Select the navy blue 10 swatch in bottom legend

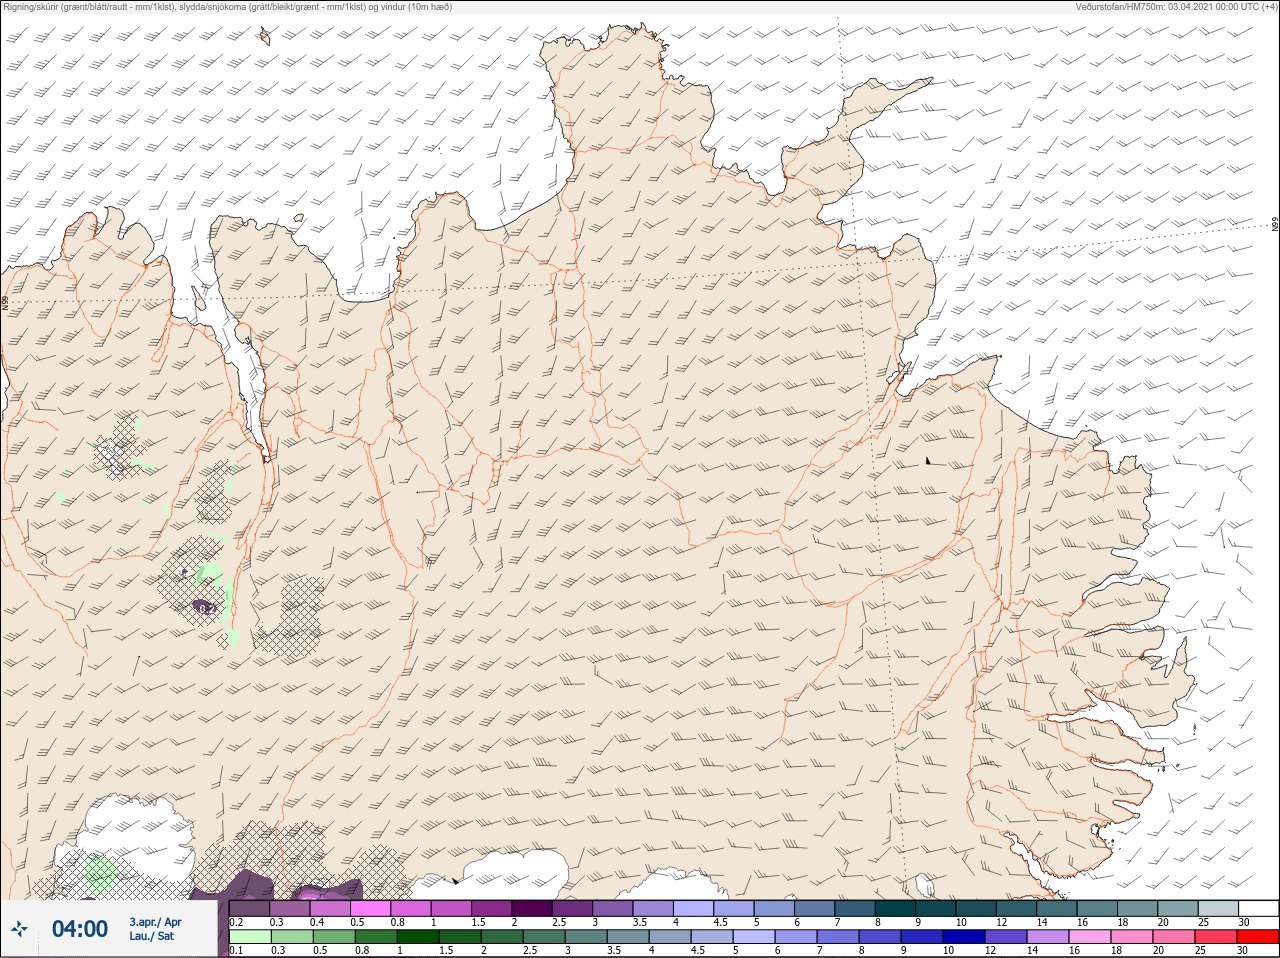click(964, 937)
